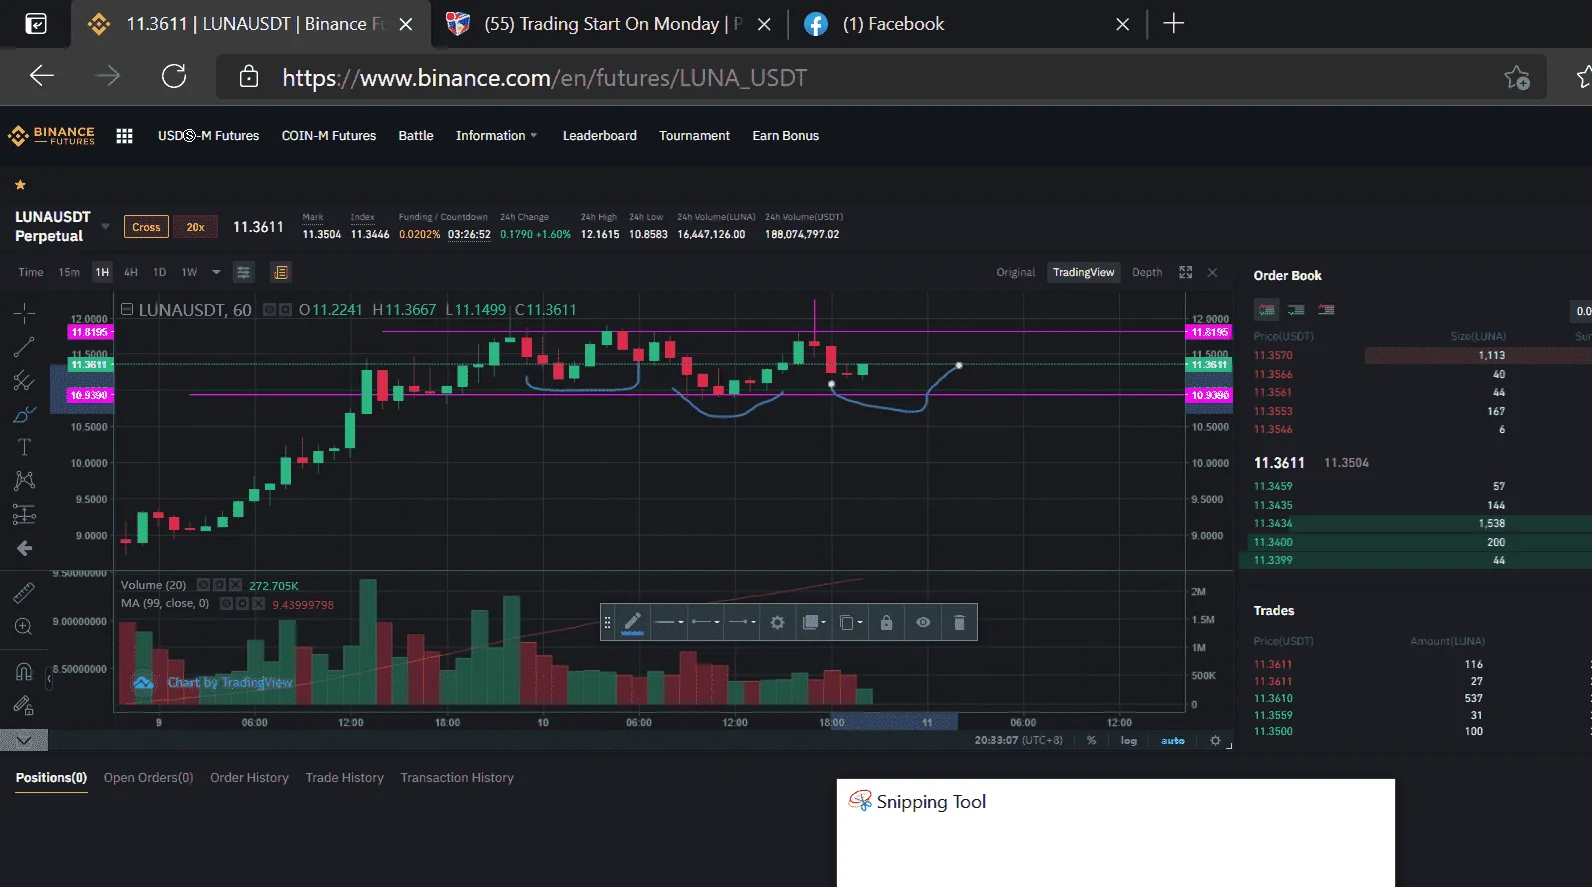Hide the MA (99, close, 0) indicator
The image size is (1592, 887).
tap(226, 604)
